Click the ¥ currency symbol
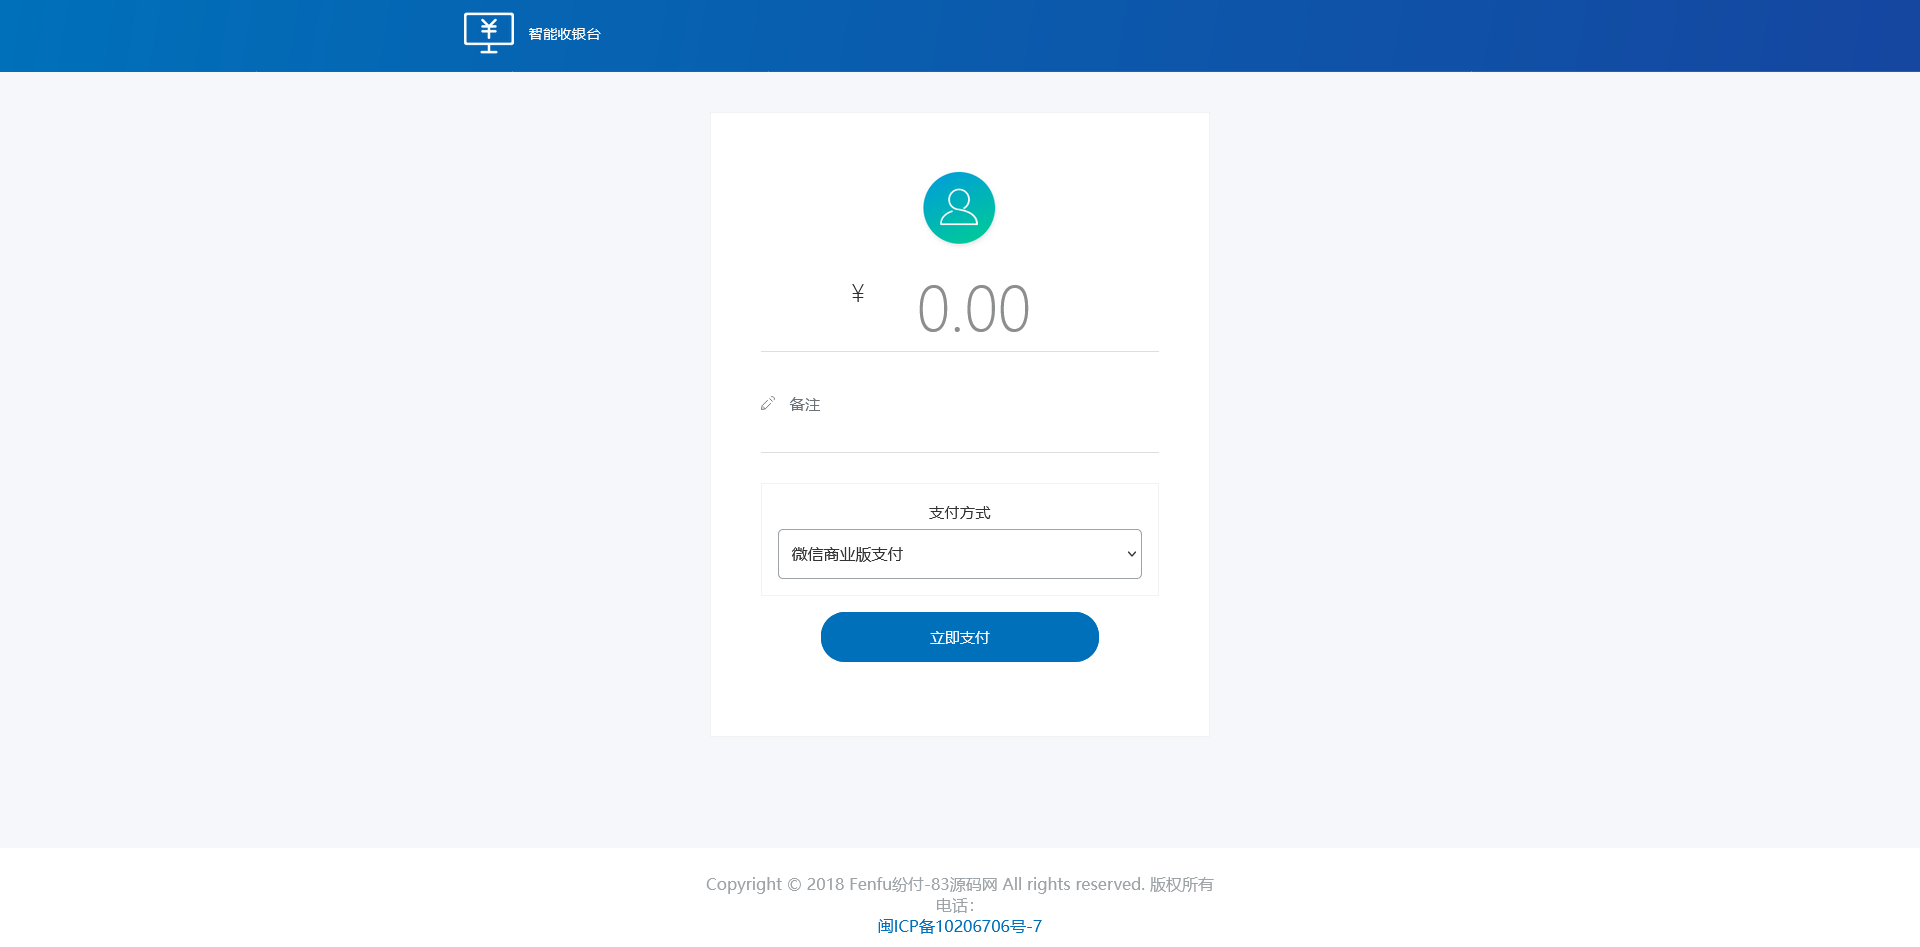1920x947 pixels. [858, 293]
